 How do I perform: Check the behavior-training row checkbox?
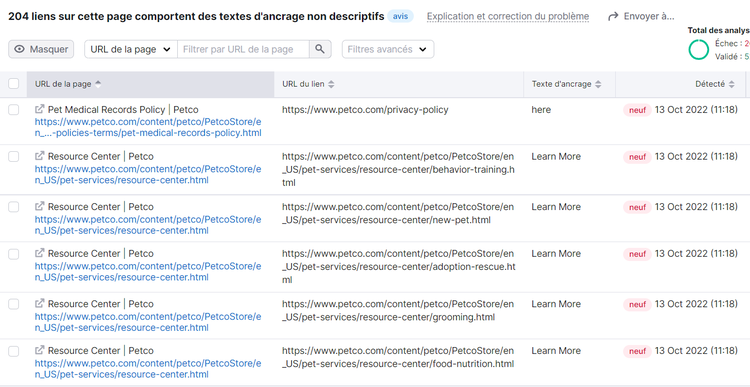pyautogui.click(x=14, y=156)
